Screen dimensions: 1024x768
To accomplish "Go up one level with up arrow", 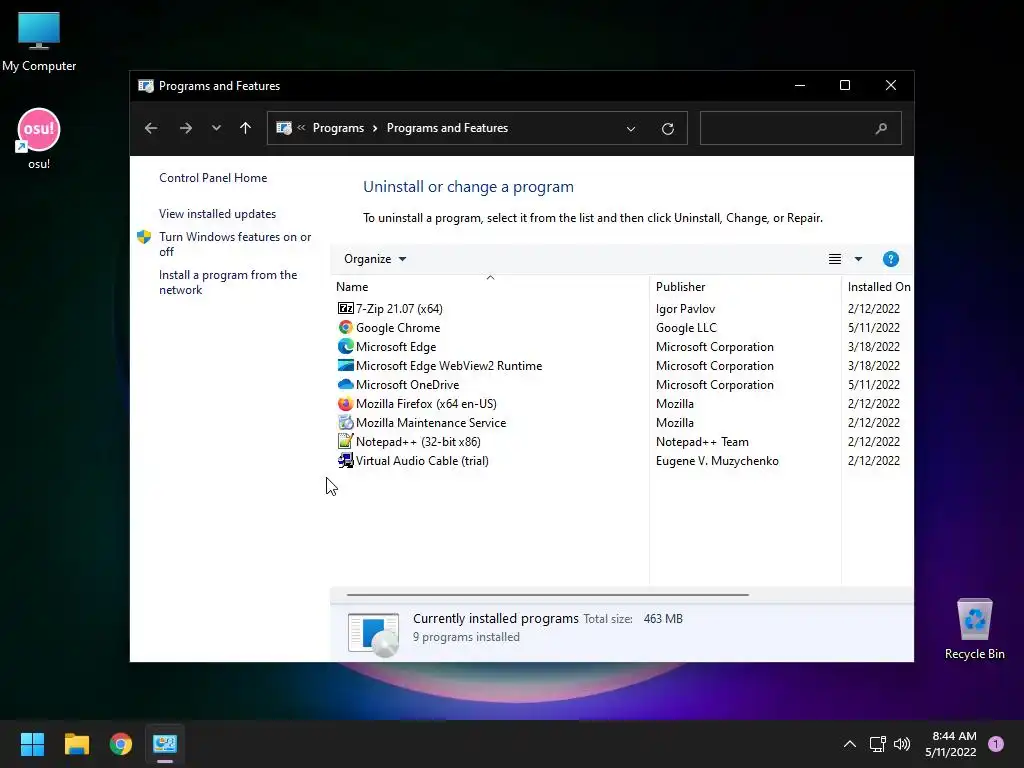I will click(245, 128).
